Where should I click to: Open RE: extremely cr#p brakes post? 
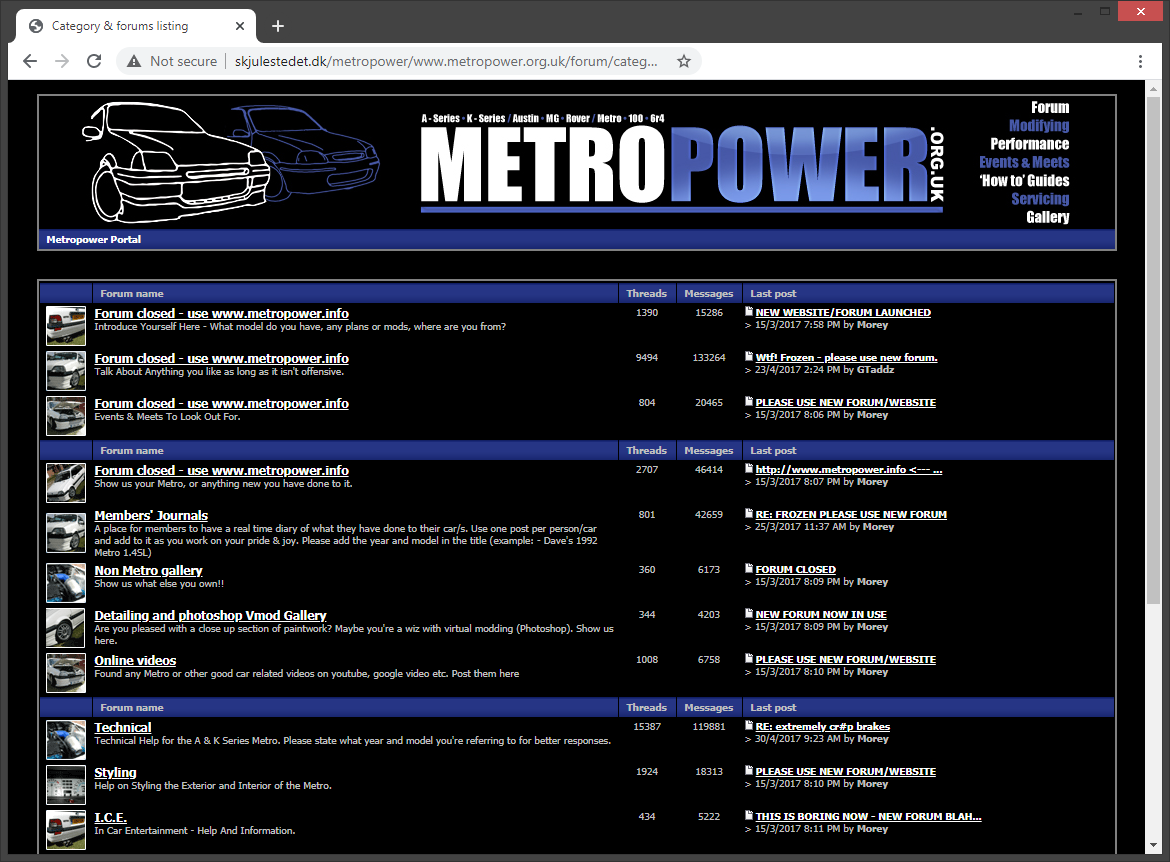822,726
